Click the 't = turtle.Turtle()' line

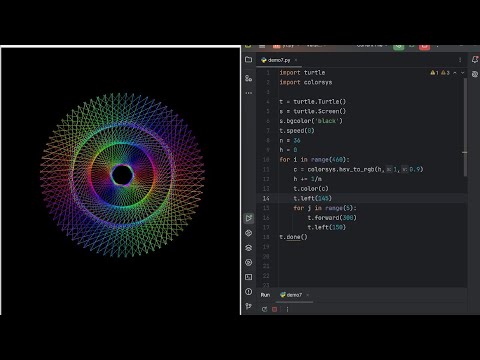coord(313,102)
